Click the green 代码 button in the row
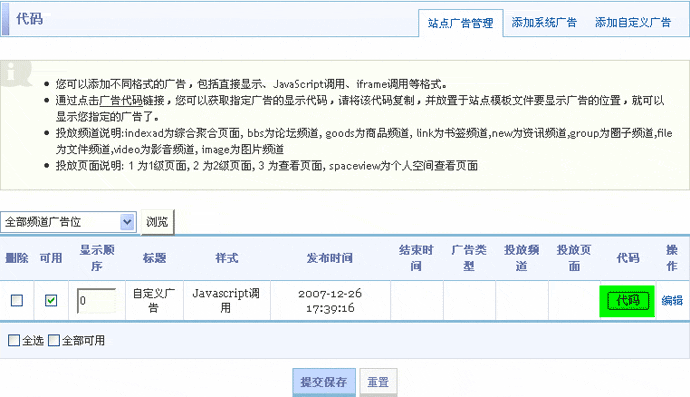The width and height of the screenshot is (690, 397). tap(628, 301)
